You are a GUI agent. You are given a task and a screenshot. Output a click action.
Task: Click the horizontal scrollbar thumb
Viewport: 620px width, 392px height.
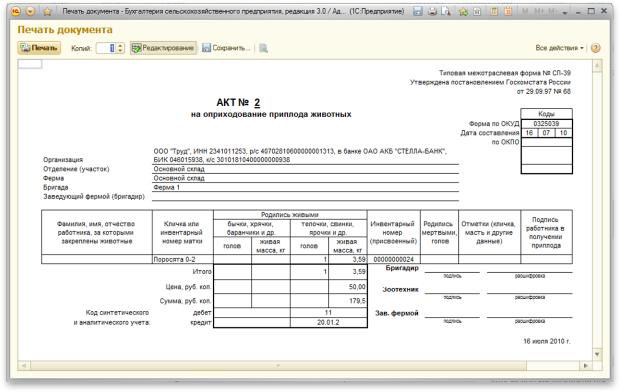coord(278,365)
